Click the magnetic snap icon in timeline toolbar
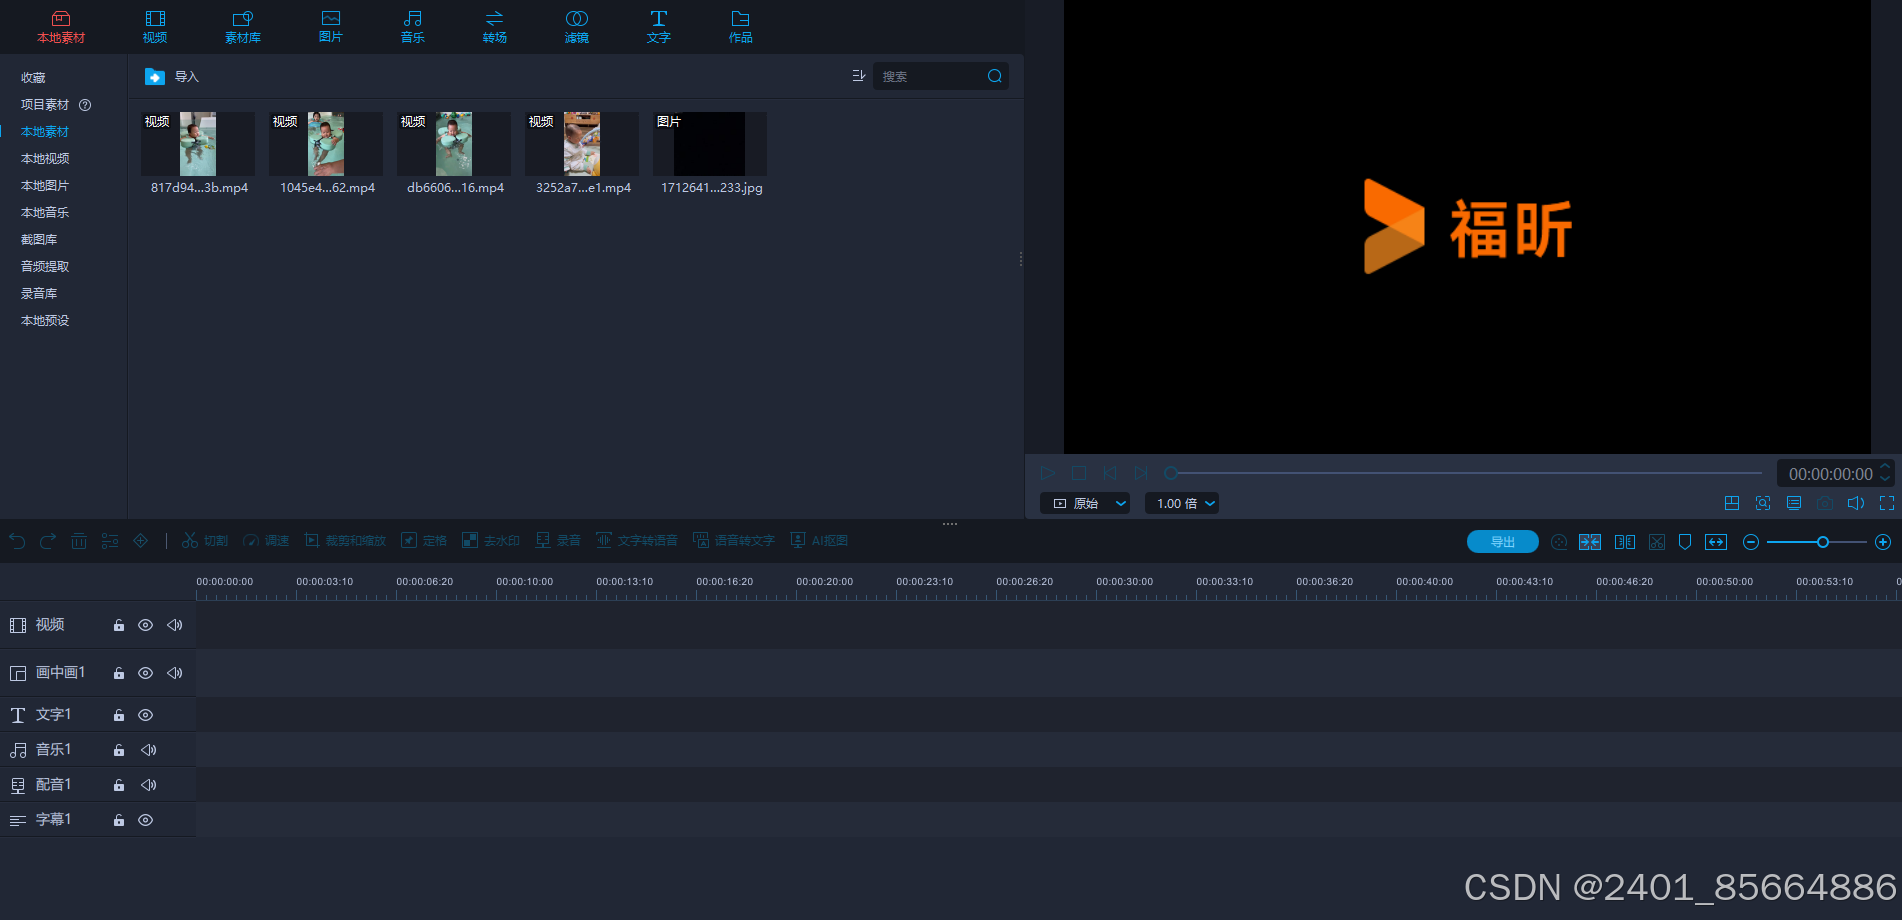 pos(1590,542)
